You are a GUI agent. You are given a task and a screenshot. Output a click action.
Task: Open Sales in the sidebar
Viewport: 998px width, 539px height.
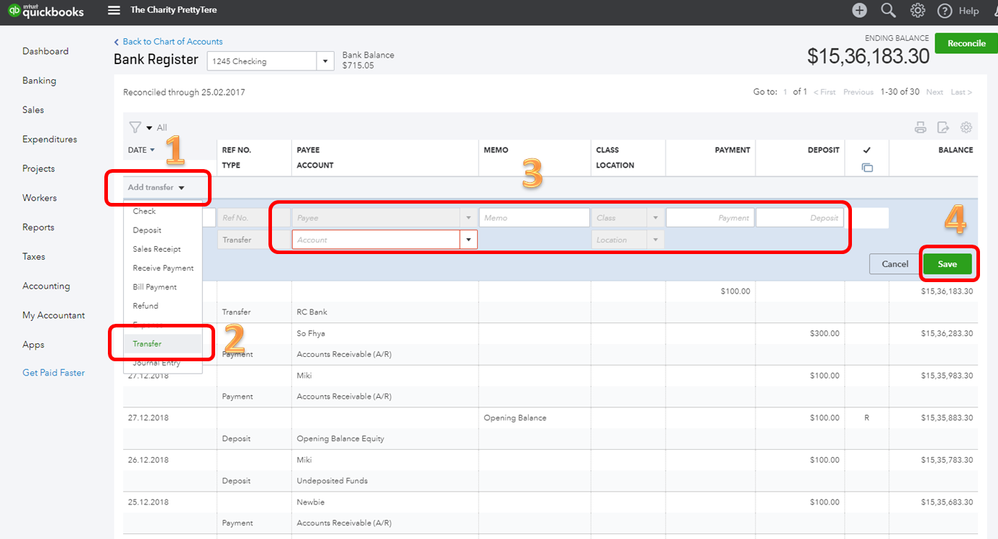[x=33, y=110]
